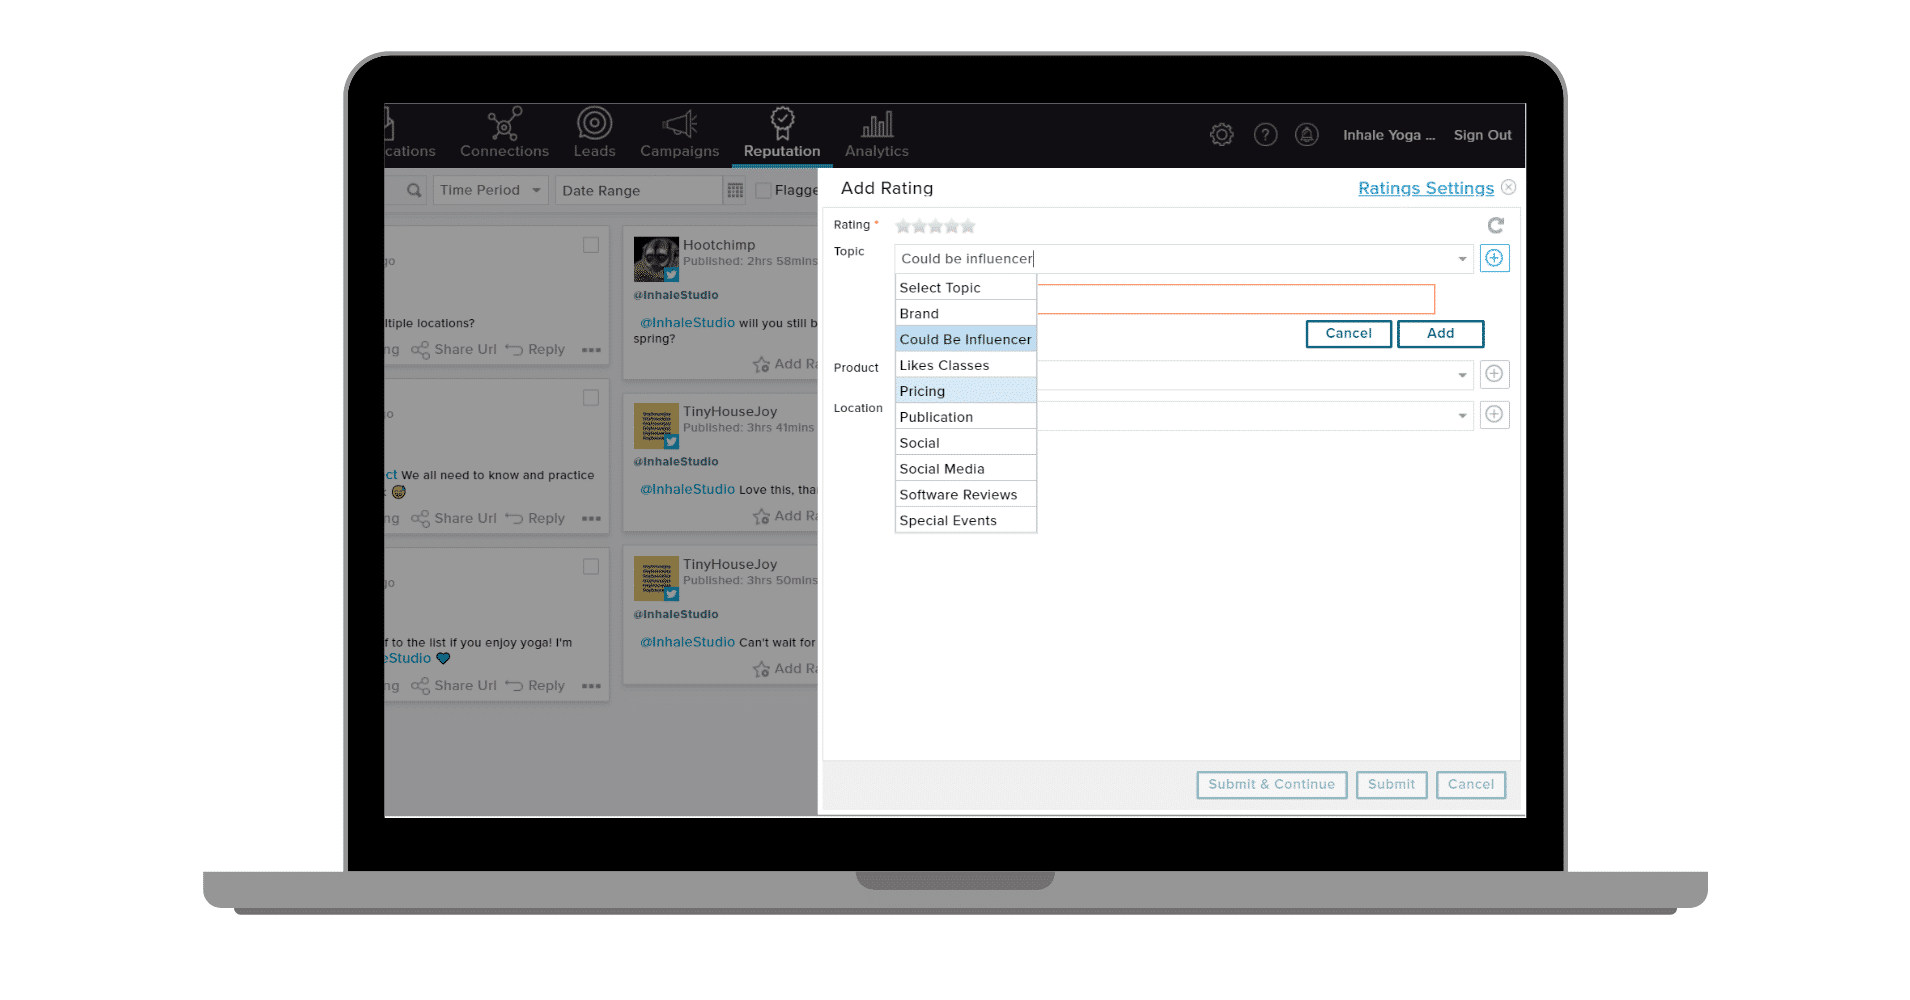The height and width of the screenshot is (1000, 1910).
Task: Set the rating to five stars
Action: click(x=968, y=227)
